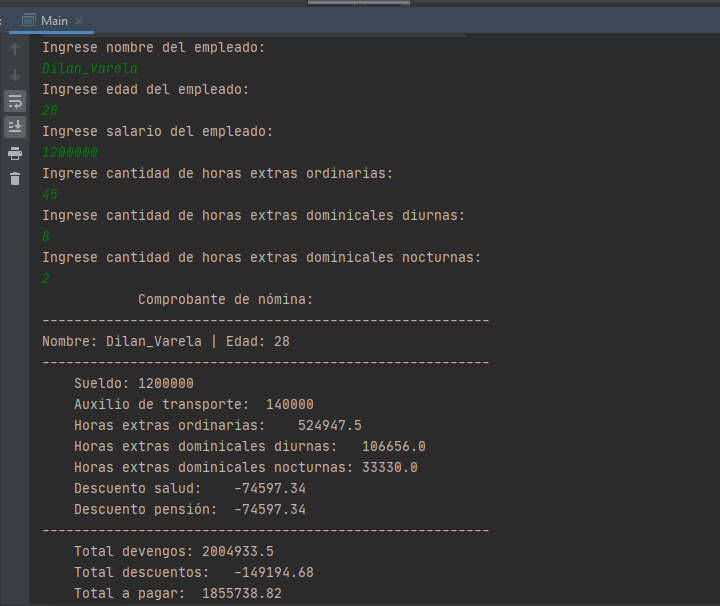The image size is (720, 606).
Task: Click the 'Horas extras ordinarias: 524947.5' line
Action: point(217,425)
